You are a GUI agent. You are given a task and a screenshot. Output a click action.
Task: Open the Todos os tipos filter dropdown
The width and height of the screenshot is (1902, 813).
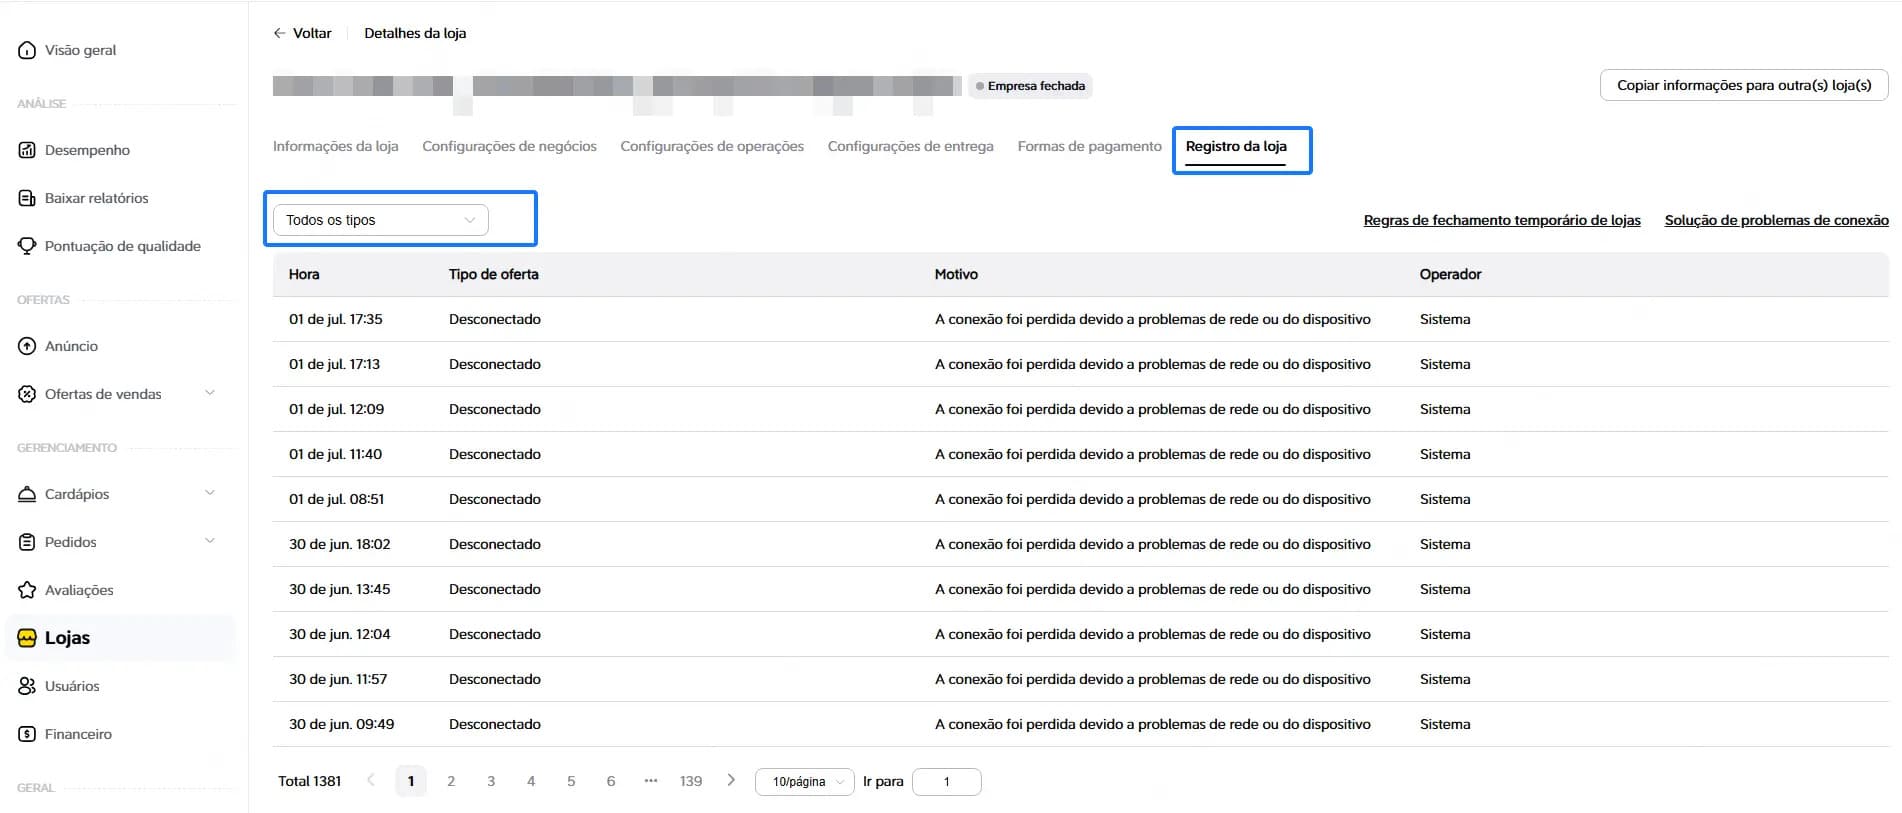[x=381, y=220]
